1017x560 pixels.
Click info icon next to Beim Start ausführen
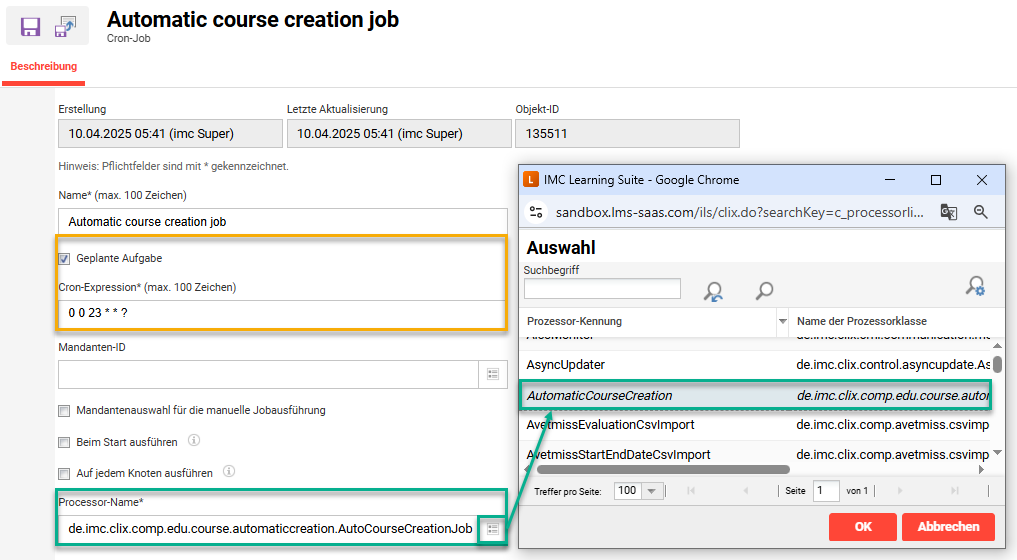coord(195,440)
